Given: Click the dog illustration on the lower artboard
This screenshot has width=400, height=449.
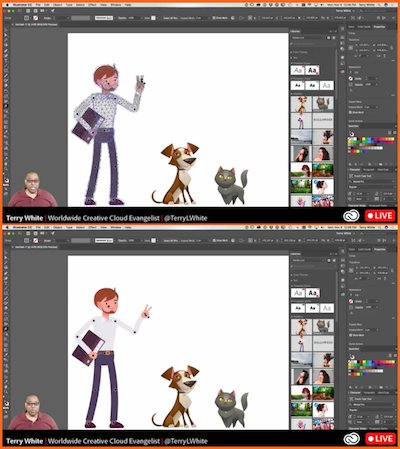Looking at the screenshot, I should pyautogui.click(x=175, y=396).
